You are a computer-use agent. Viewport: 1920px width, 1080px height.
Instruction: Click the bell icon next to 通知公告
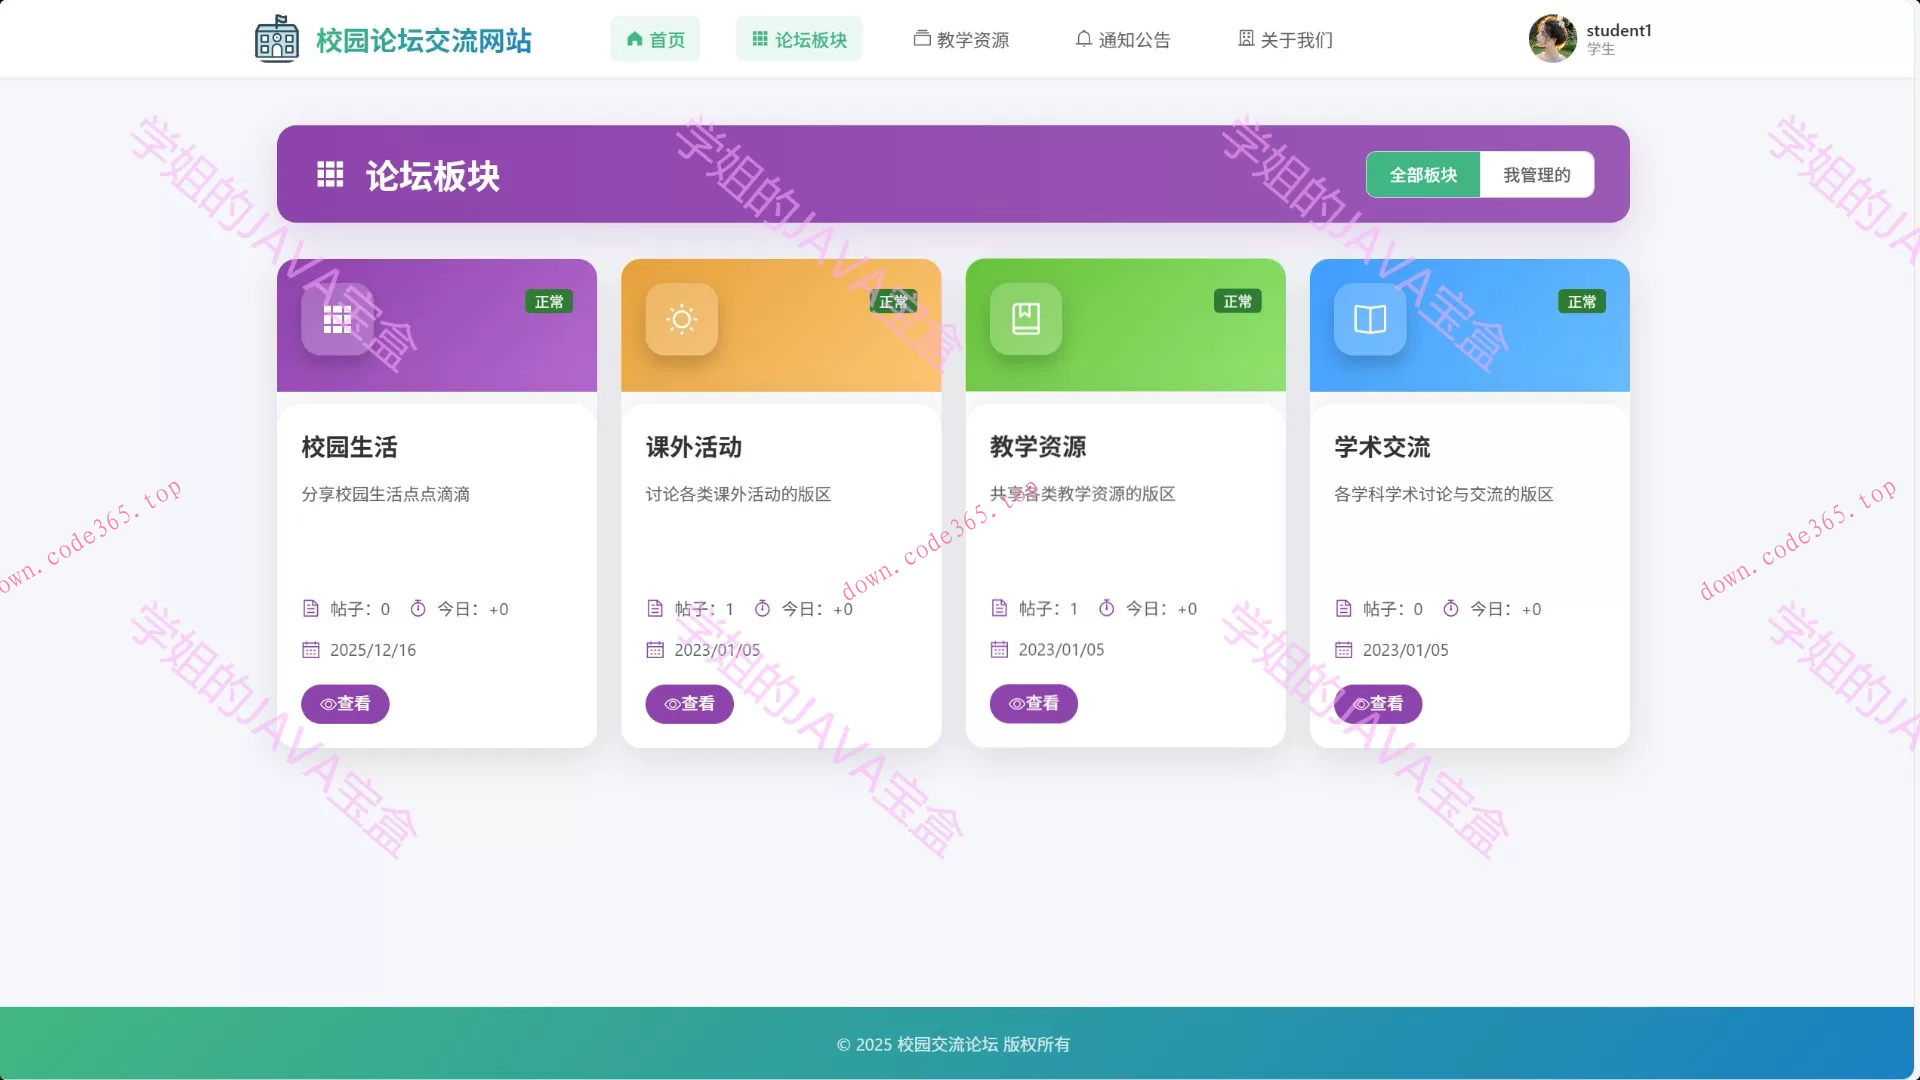click(1085, 38)
